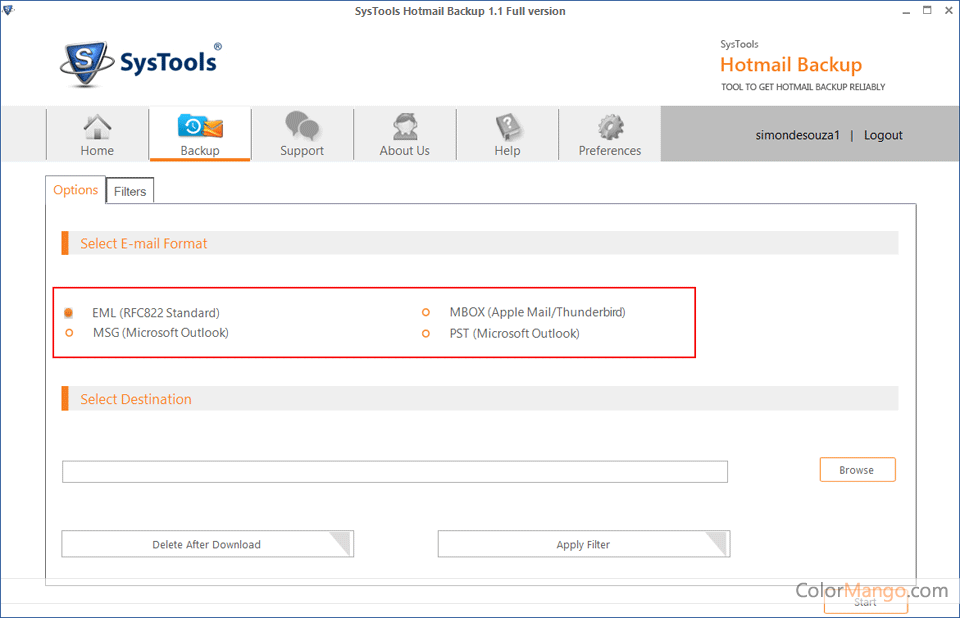960x618 pixels.
Task: Open the Backup toolbar icon
Action: (x=200, y=127)
